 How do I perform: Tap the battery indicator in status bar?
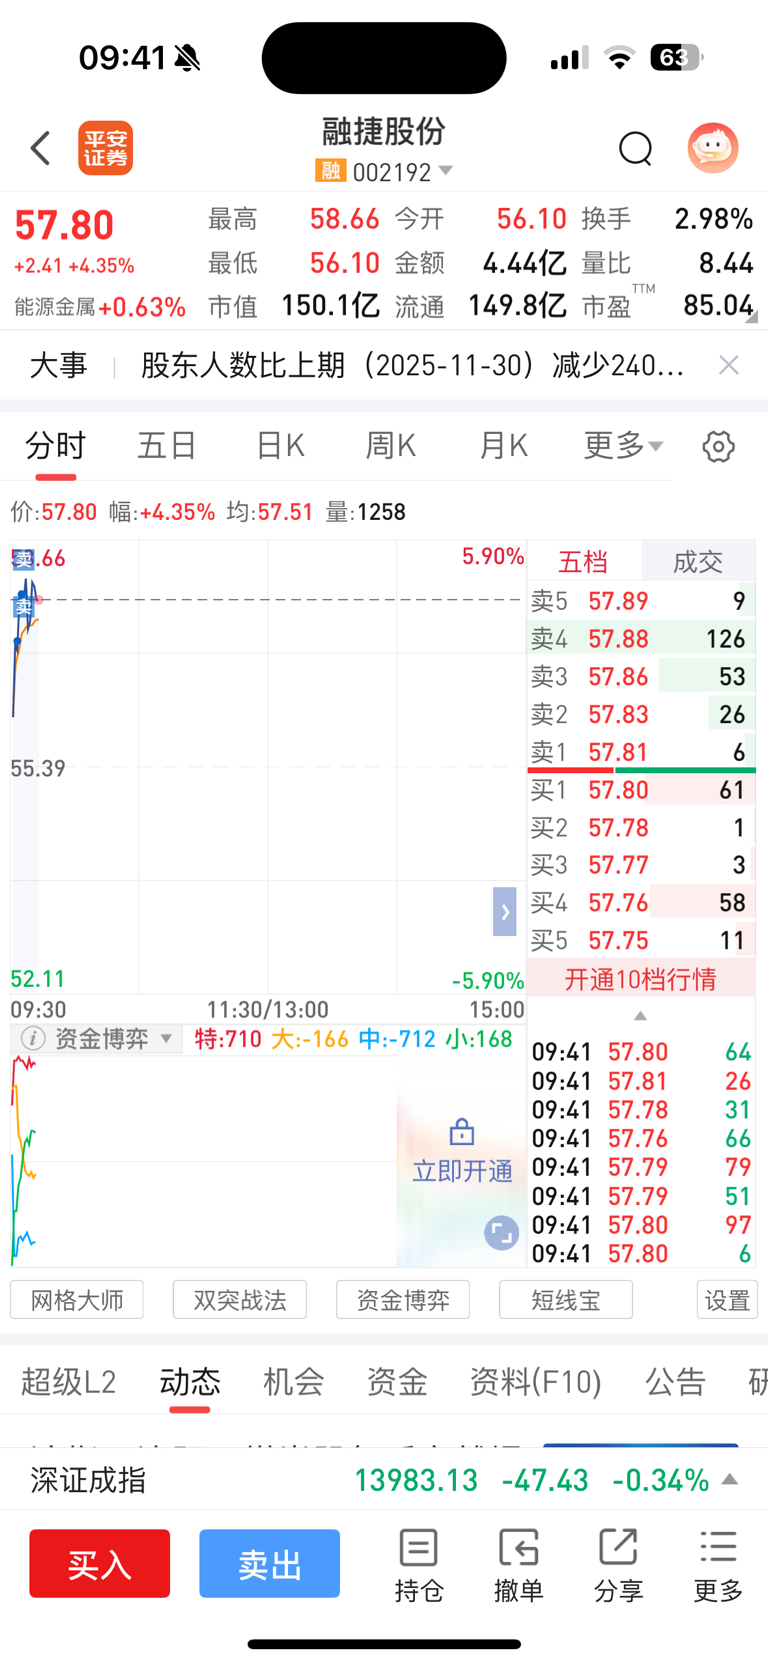coord(677,58)
